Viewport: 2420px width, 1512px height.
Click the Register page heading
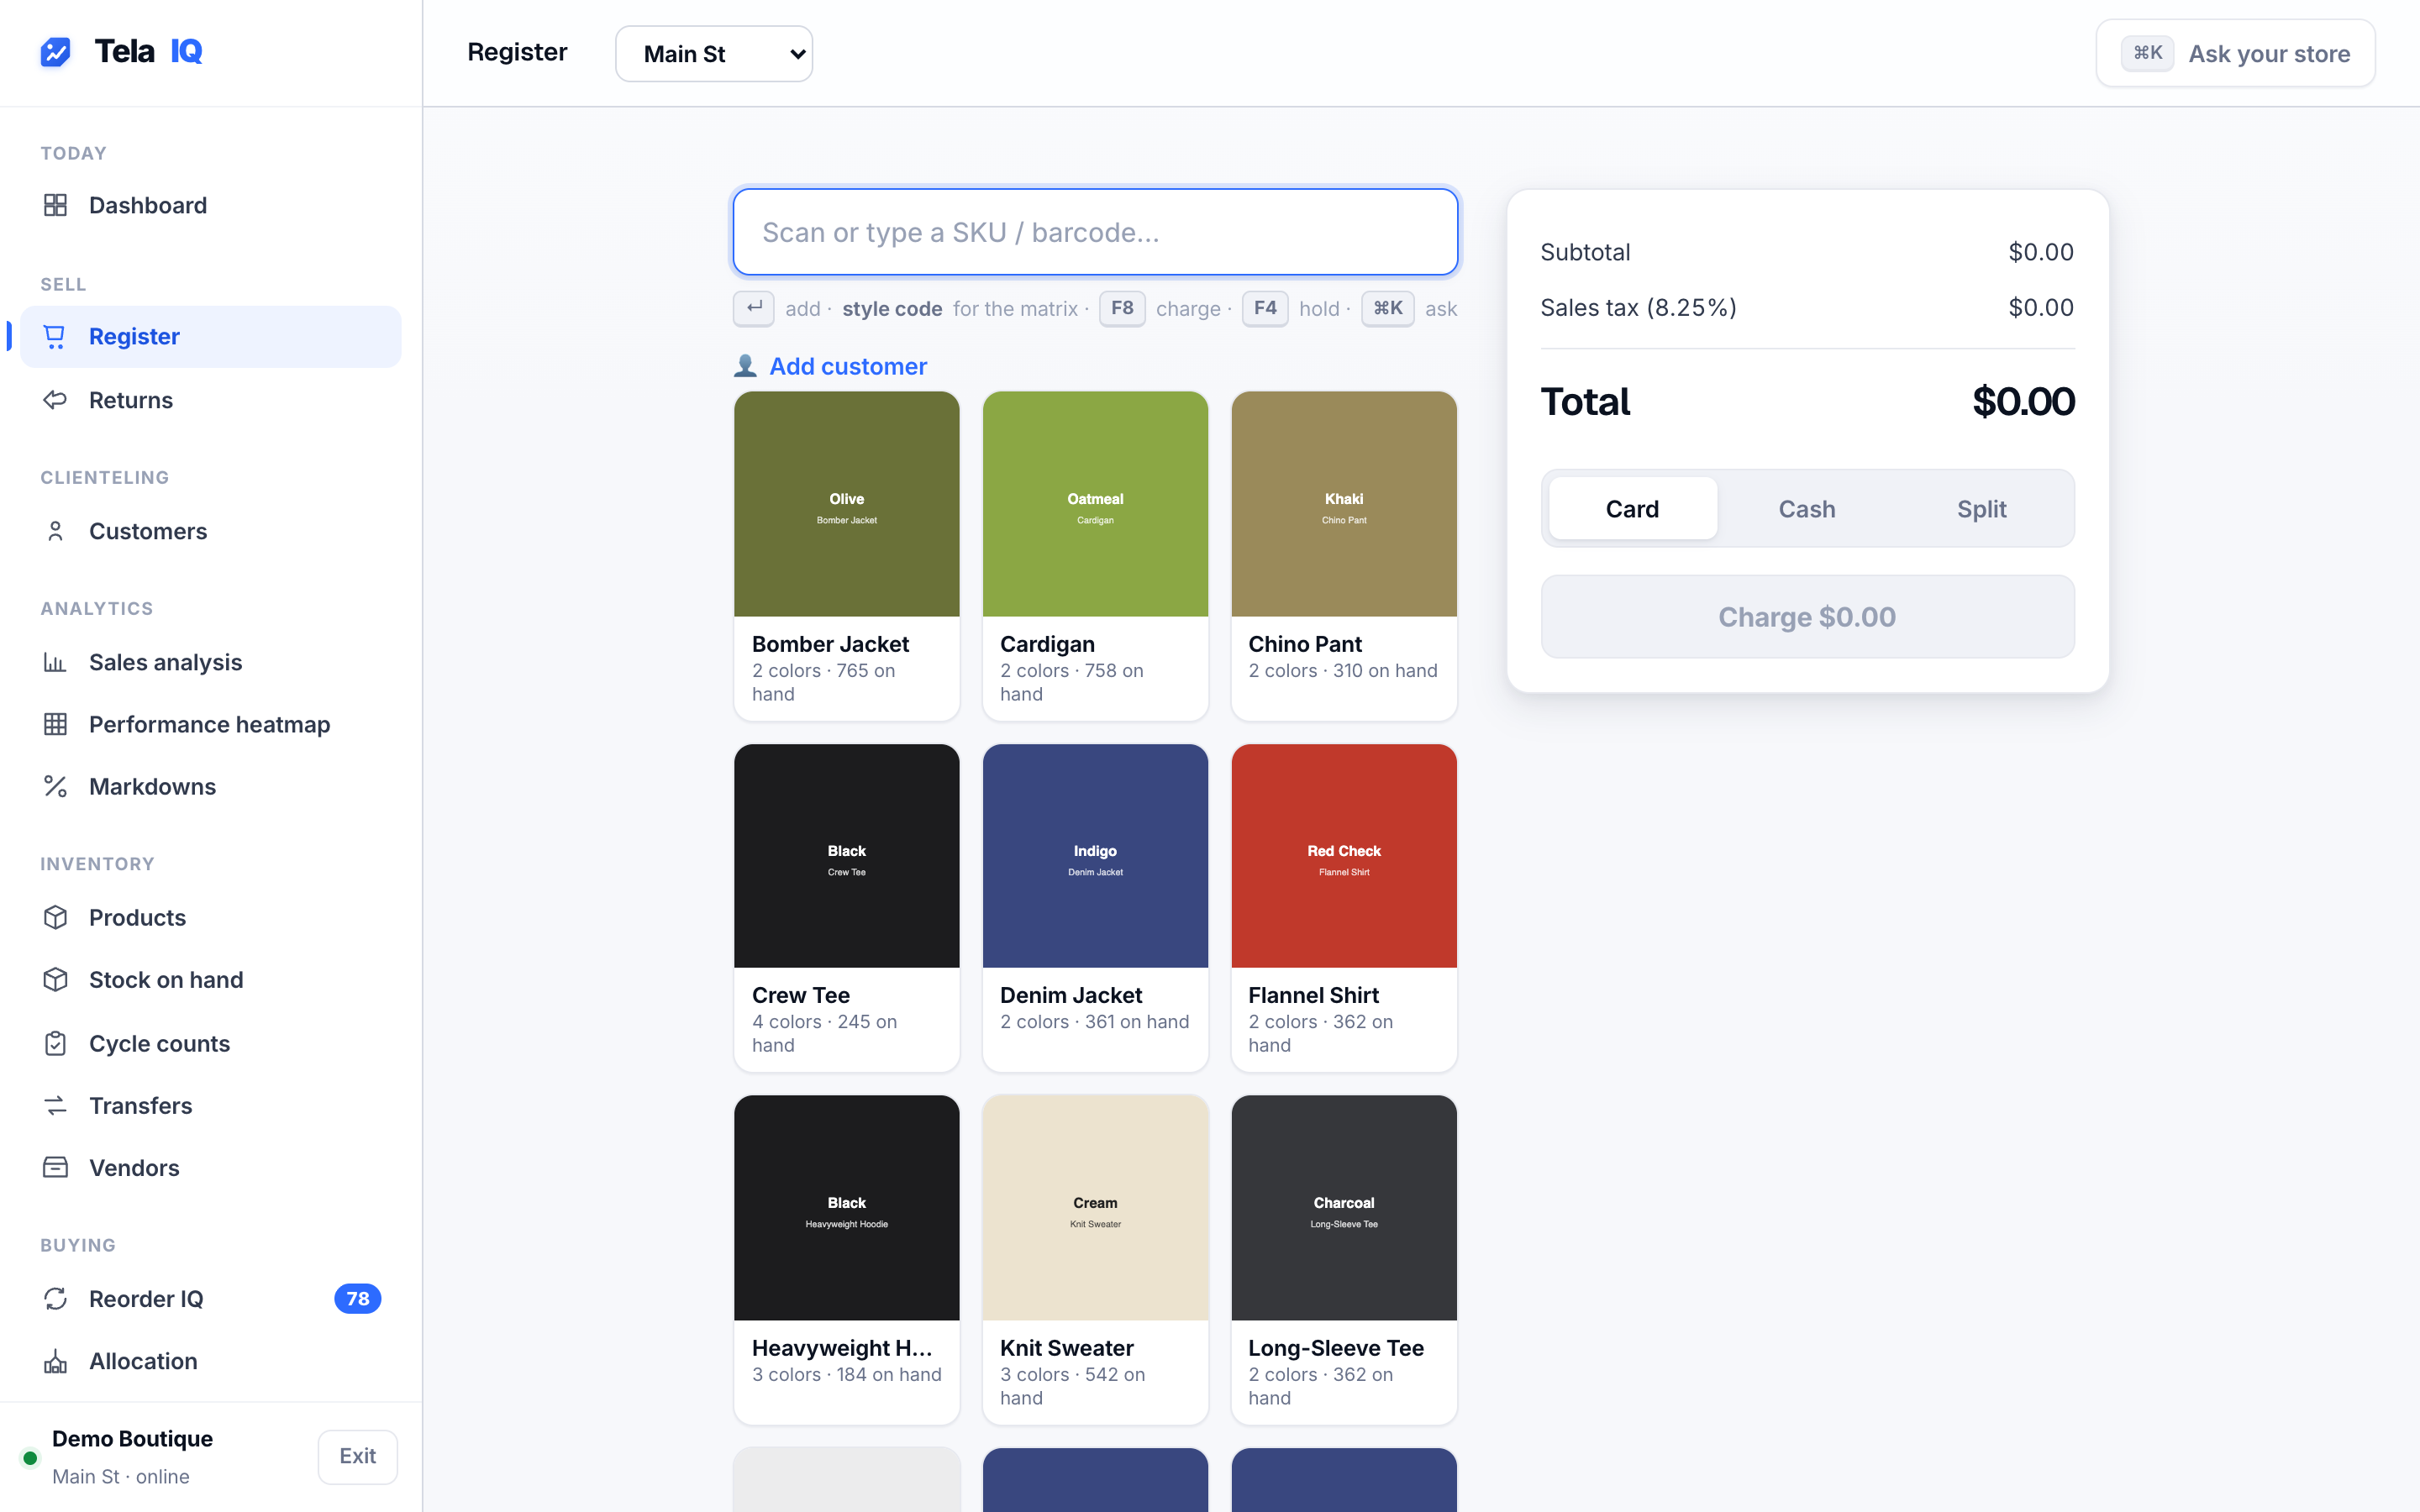click(517, 52)
